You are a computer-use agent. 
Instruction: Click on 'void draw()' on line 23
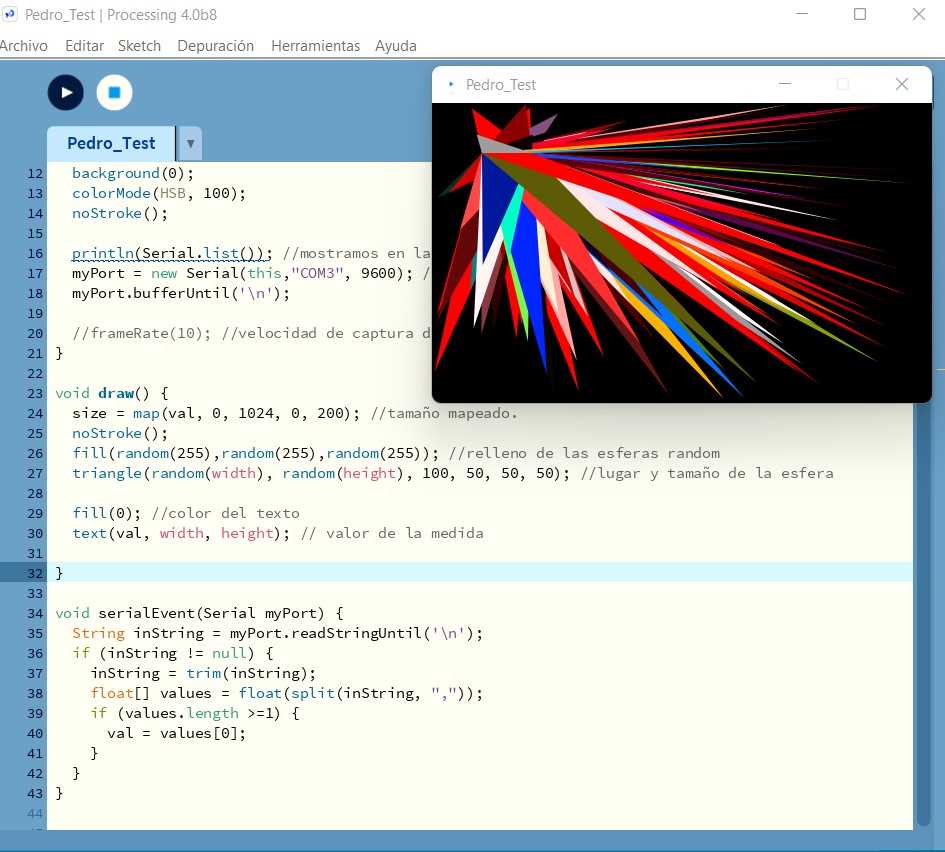[x=102, y=393]
